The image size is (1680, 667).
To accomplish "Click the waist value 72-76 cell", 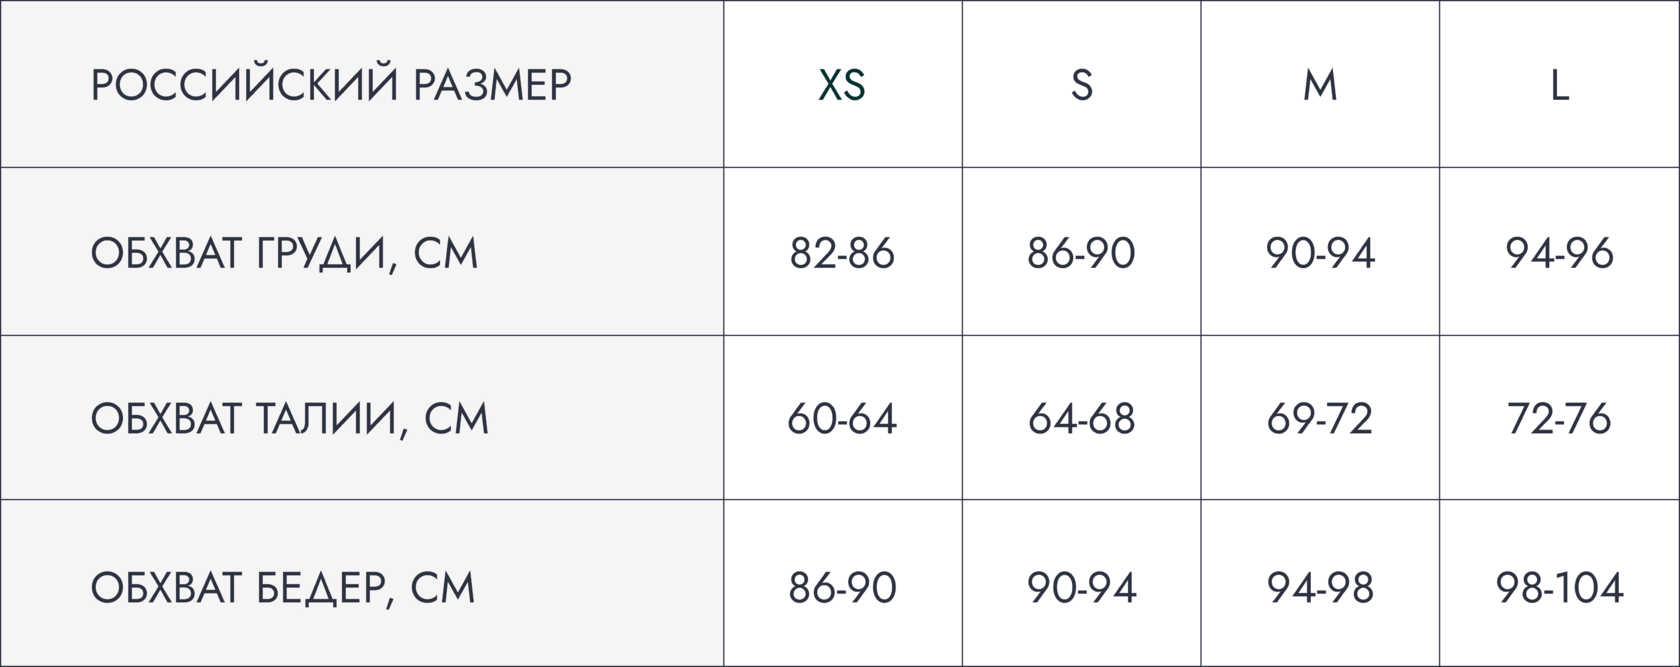I will tap(1559, 419).
